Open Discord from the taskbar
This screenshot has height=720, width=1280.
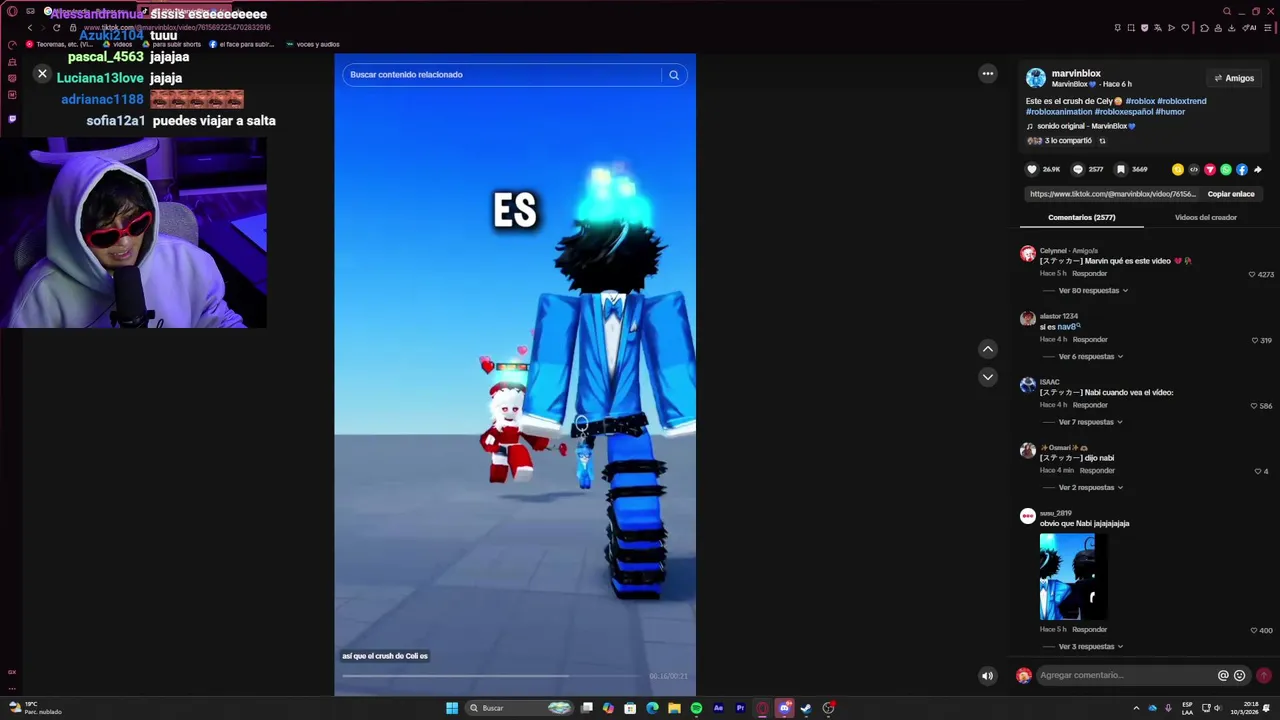[x=784, y=708]
